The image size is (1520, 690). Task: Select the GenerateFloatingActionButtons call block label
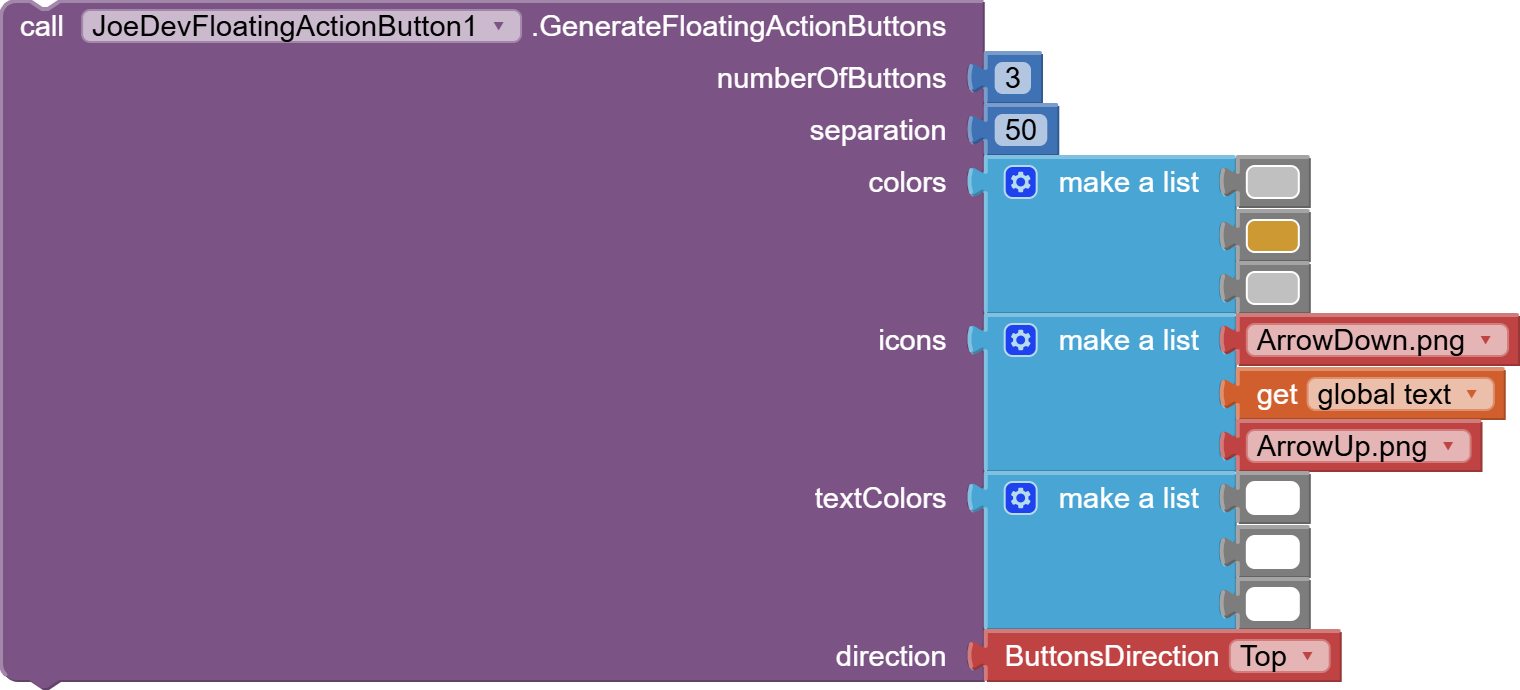click(738, 26)
